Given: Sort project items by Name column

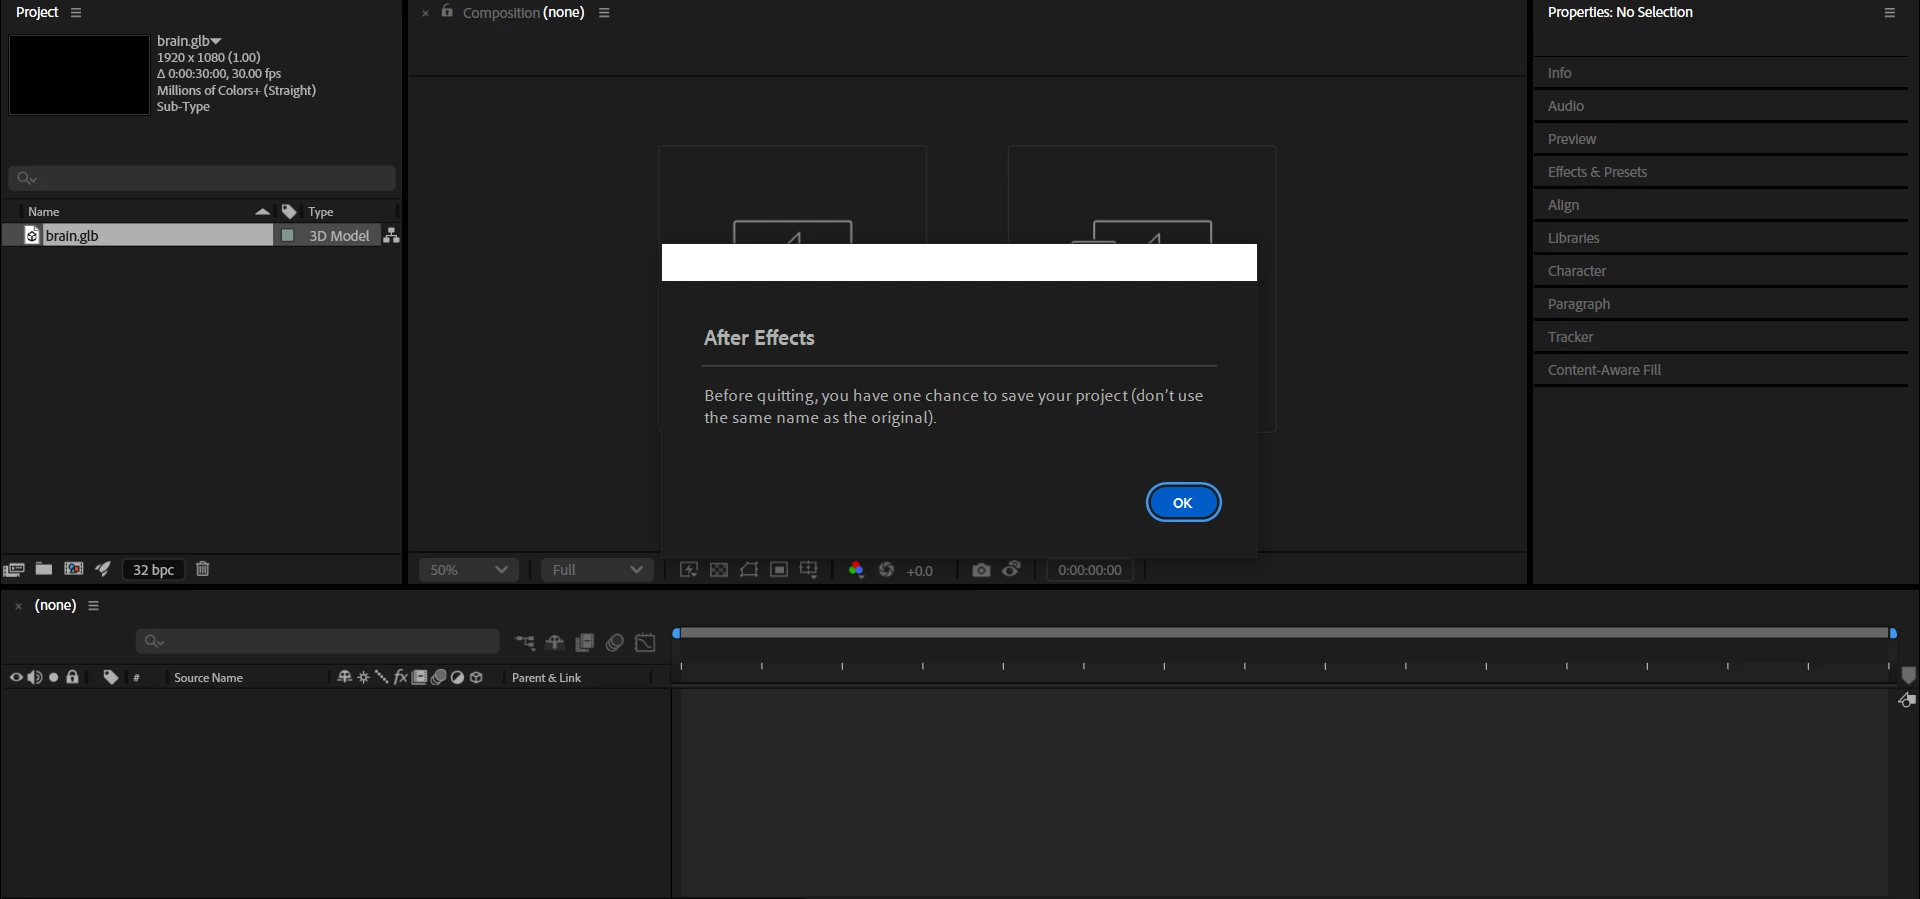Looking at the screenshot, I should tap(44, 212).
